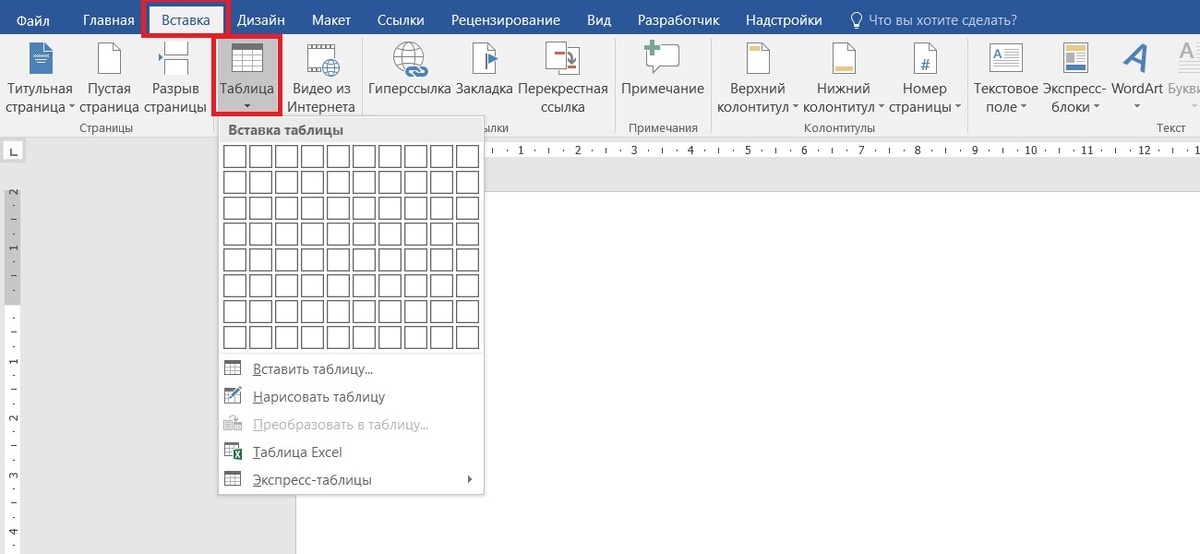The width and height of the screenshot is (1200, 554).
Task: Insert a cover page via Титульная страница
Action: click(x=41, y=76)
